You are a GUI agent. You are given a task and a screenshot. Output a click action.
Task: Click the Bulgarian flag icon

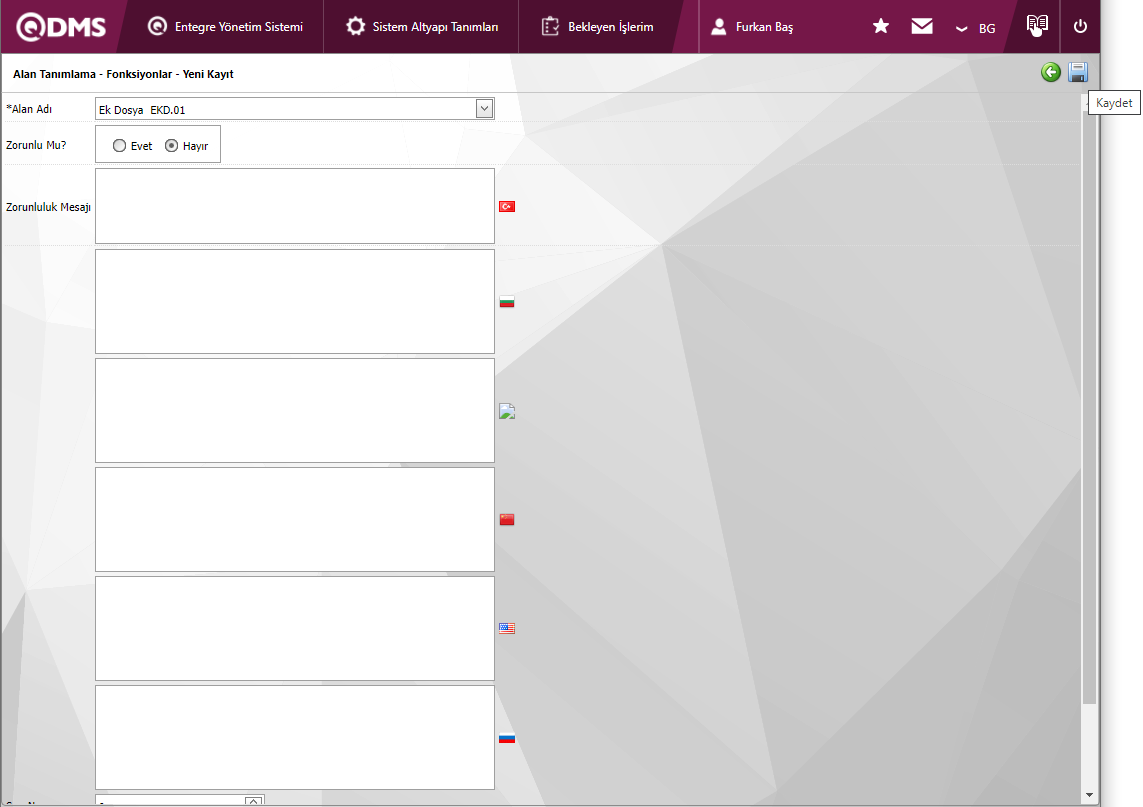pos(507,302)
